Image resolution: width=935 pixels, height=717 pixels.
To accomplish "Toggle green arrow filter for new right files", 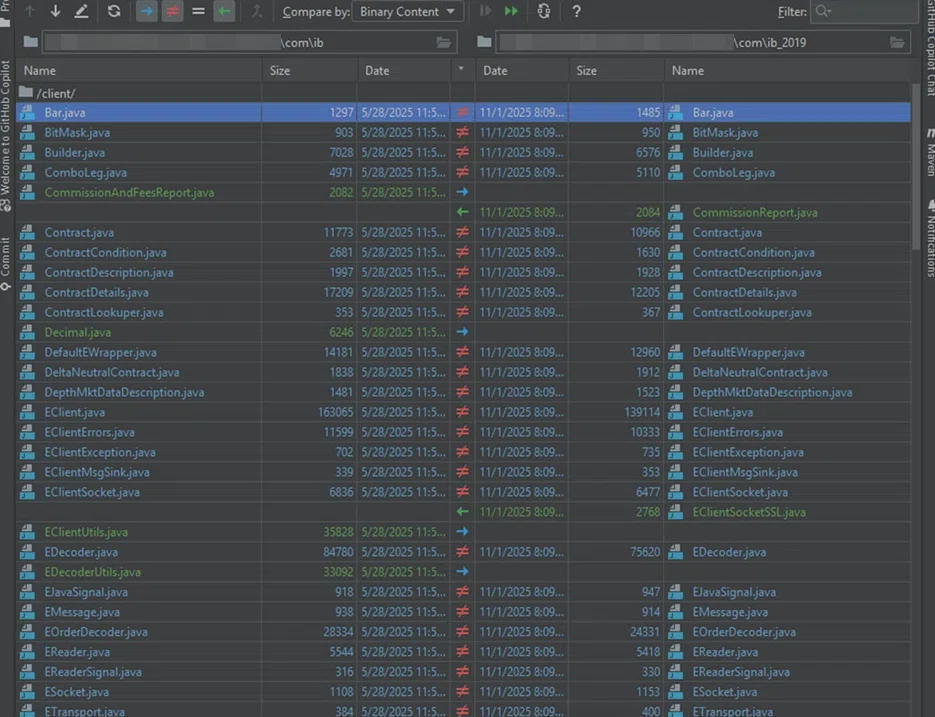I will [x=224, y=11].
